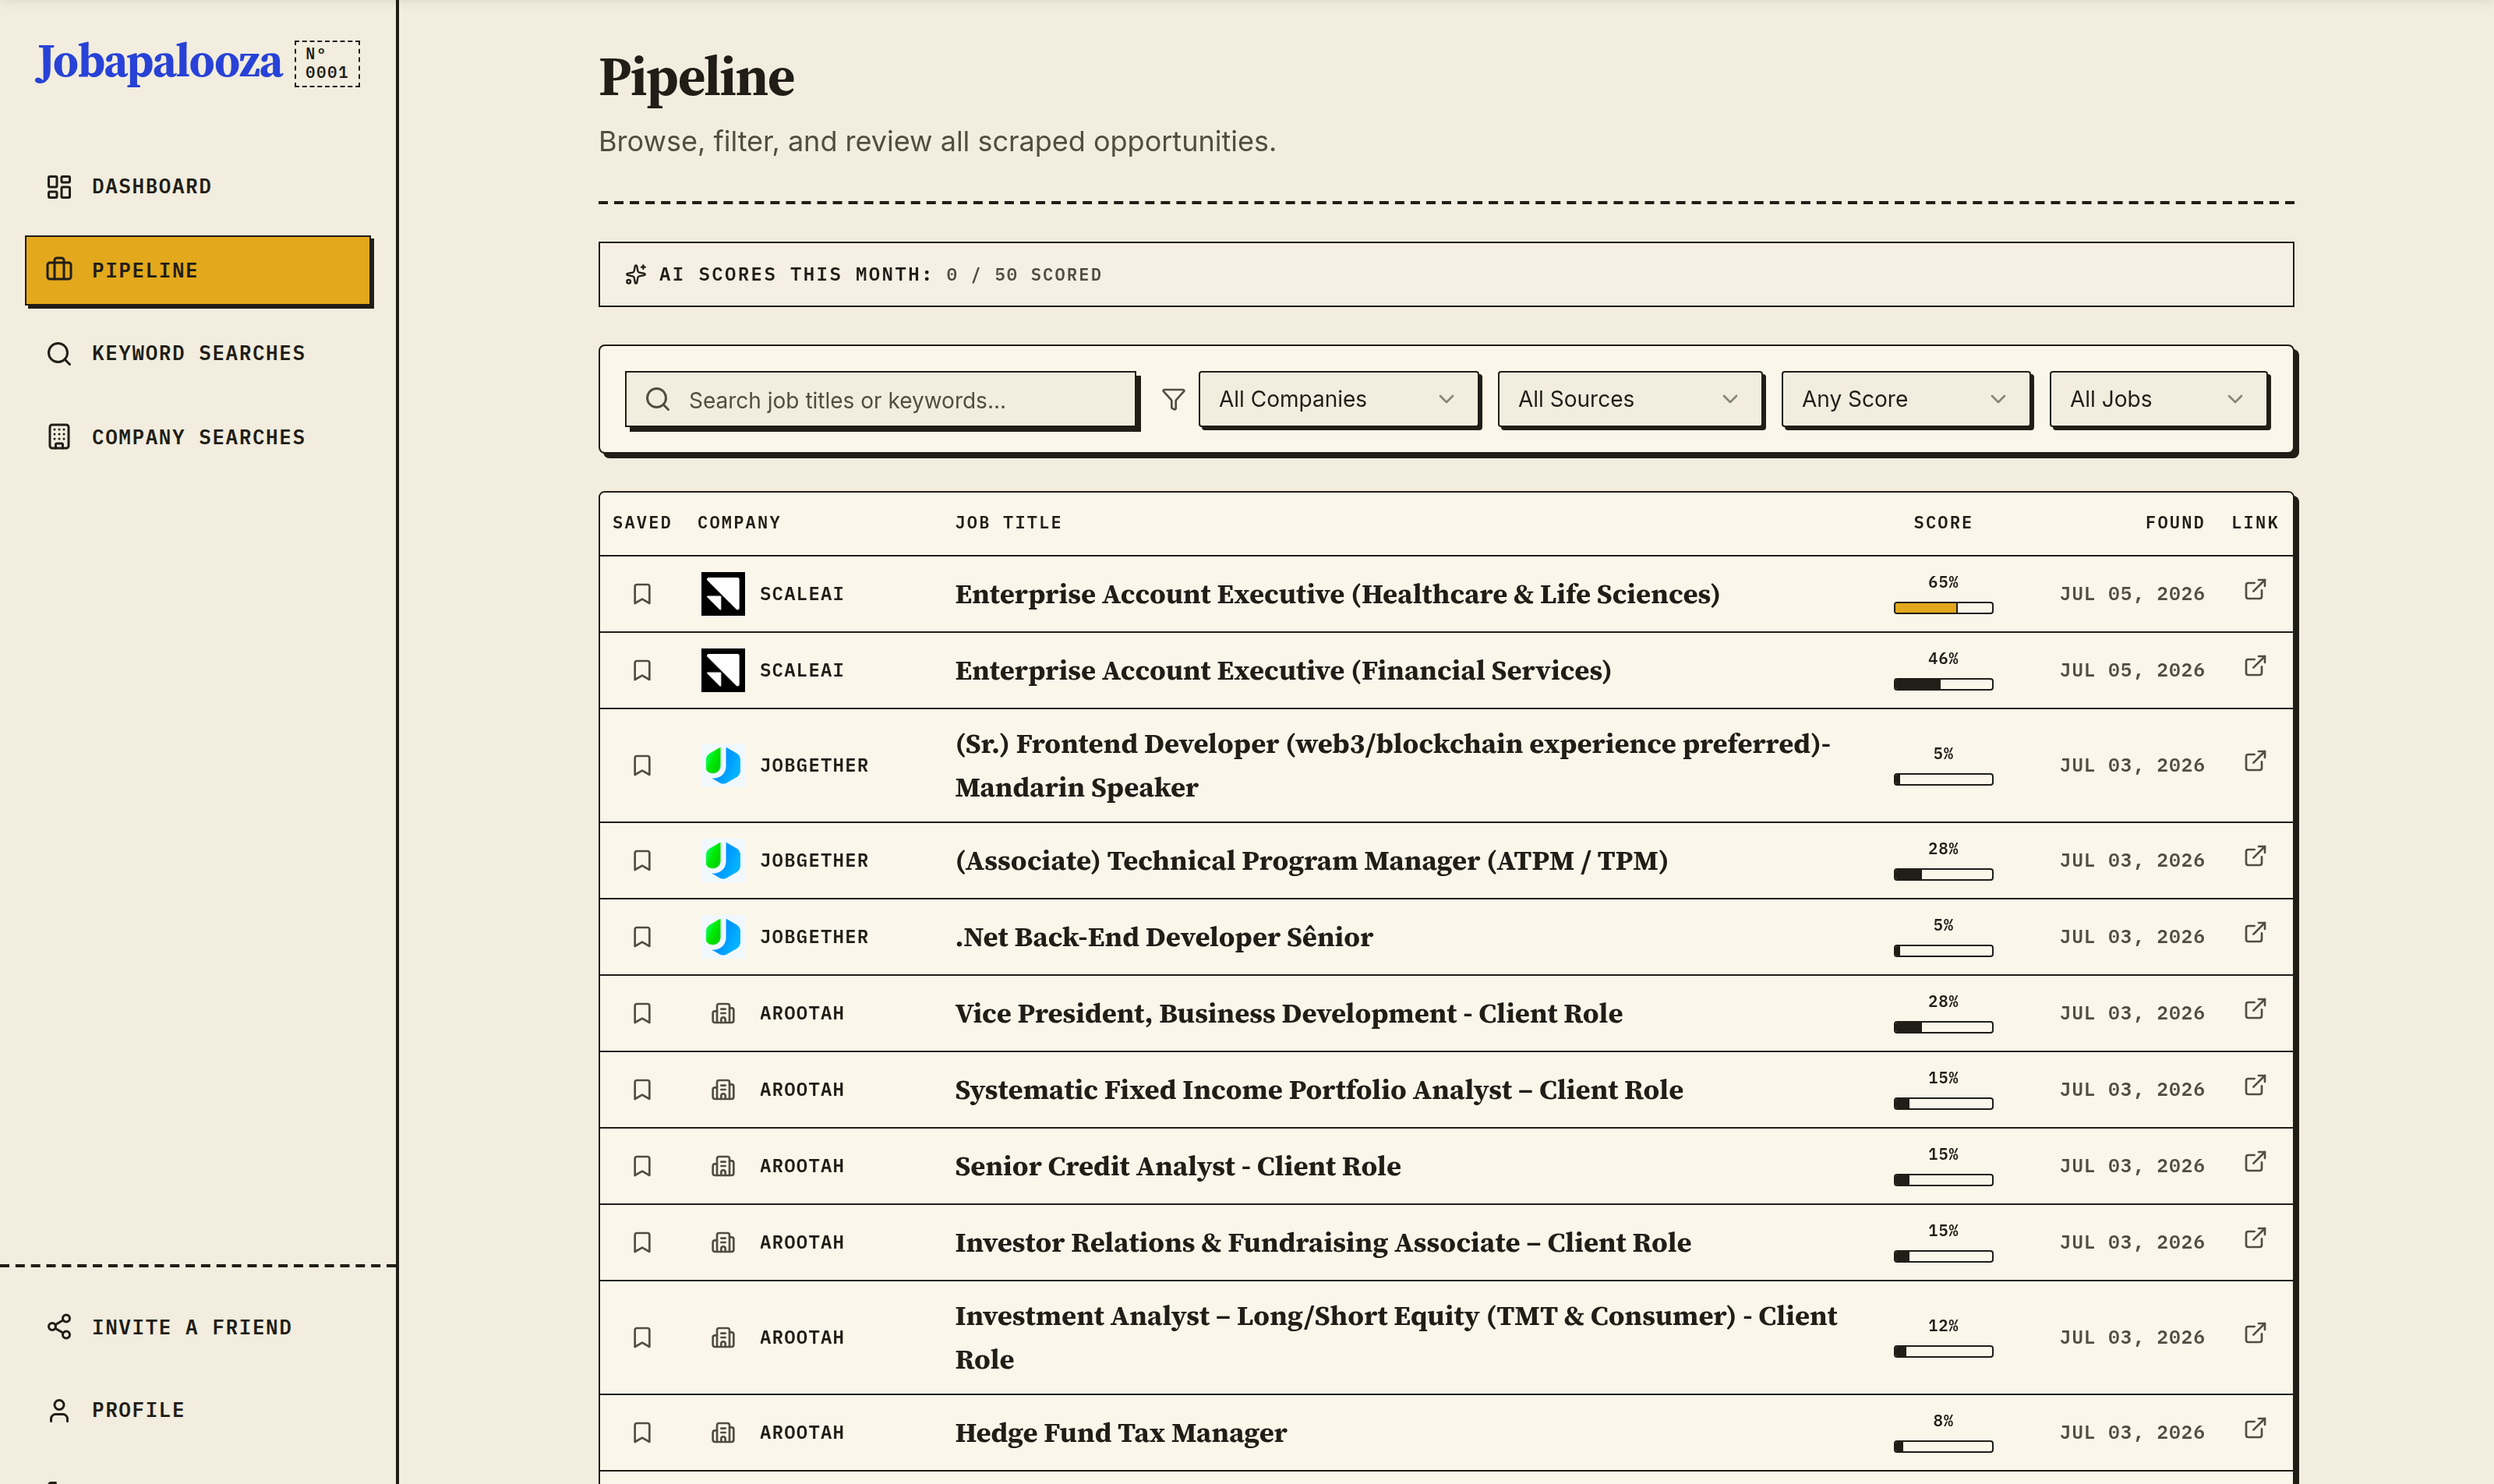This screenshot has height=1484, width=2494.
Task: Click the filter funnel icon
Action: tap(1173, 400)
